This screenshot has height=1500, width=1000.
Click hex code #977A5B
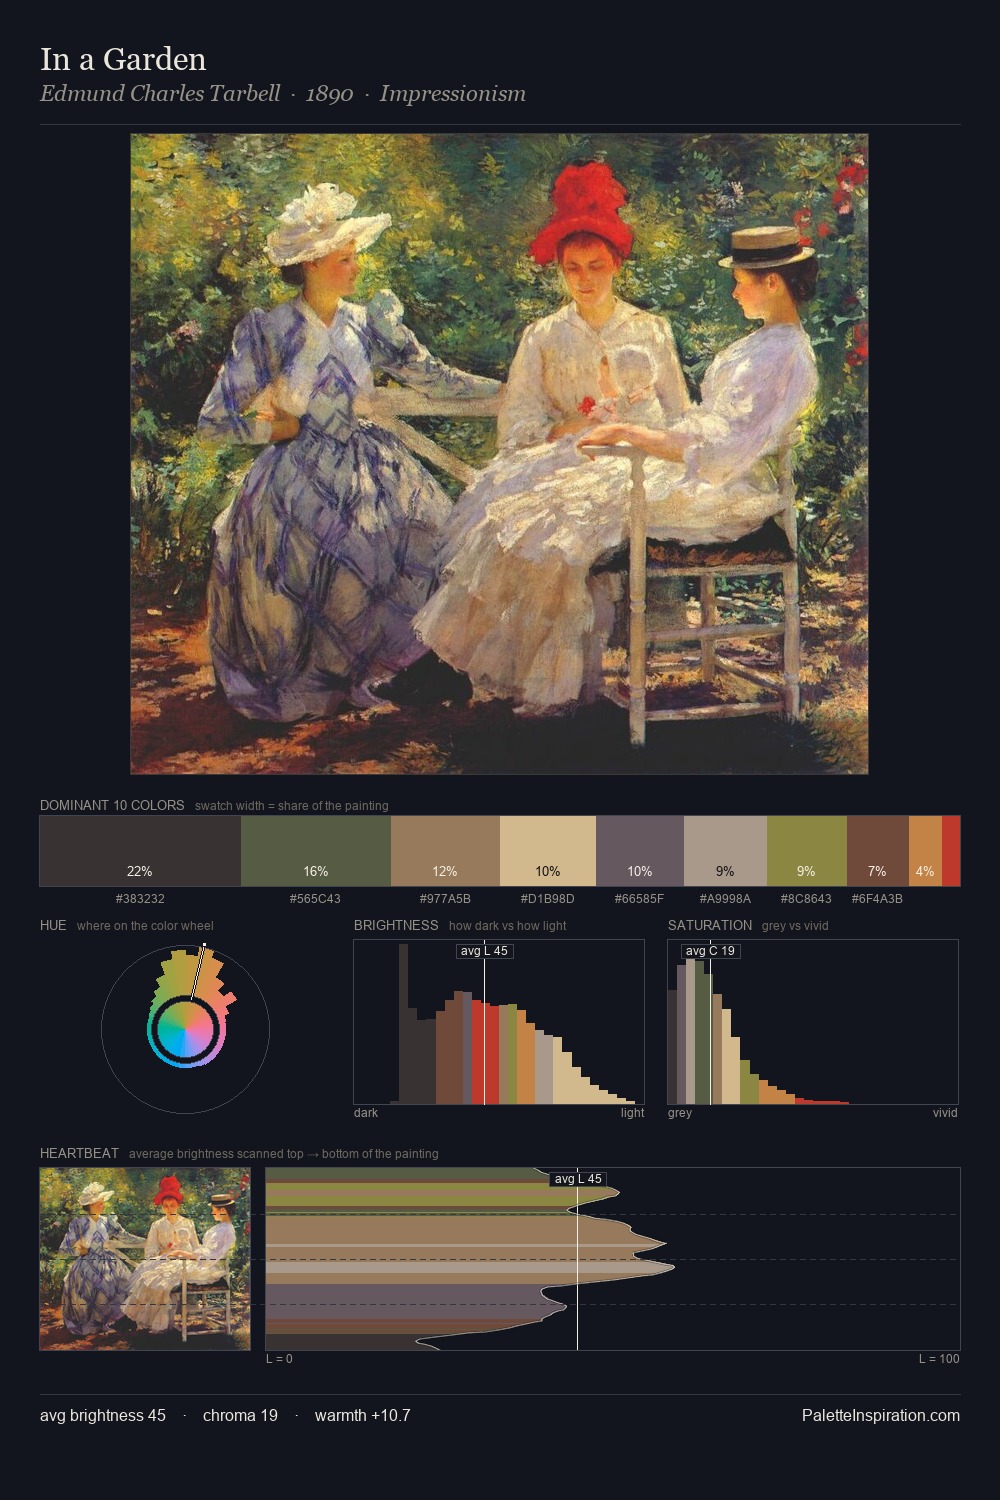[445, 899]
